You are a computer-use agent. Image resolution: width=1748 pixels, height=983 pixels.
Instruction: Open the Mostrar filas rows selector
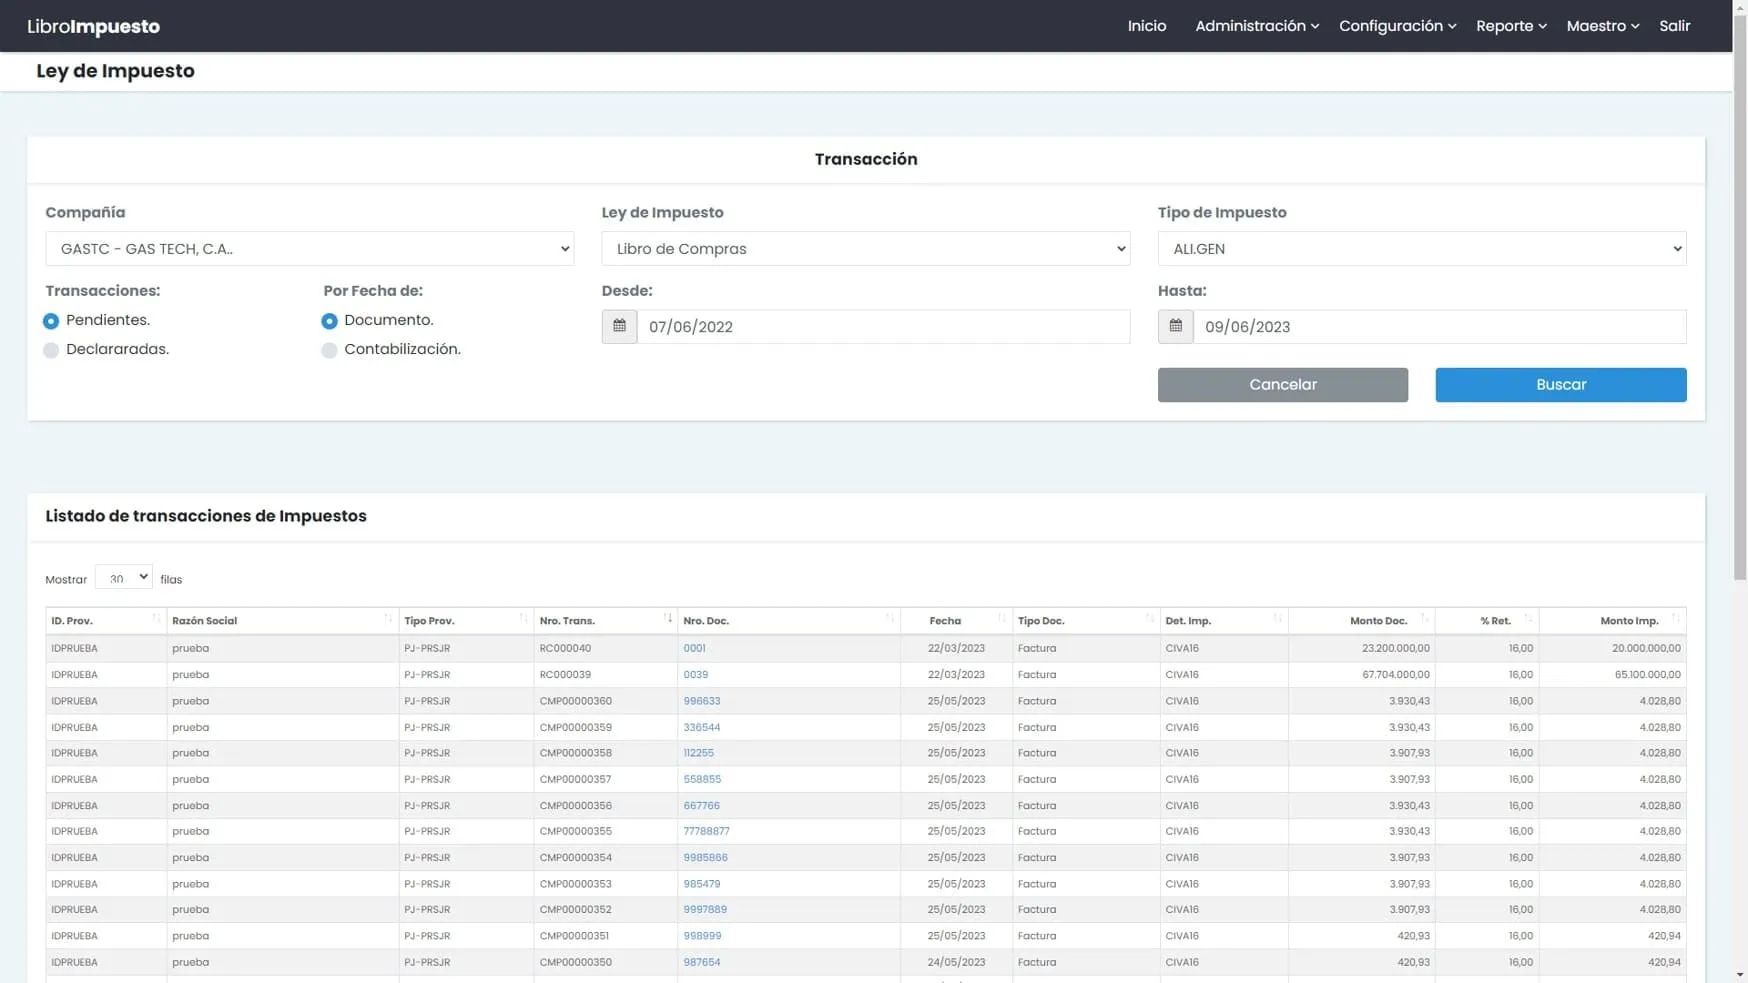click(x=124, y=577)
